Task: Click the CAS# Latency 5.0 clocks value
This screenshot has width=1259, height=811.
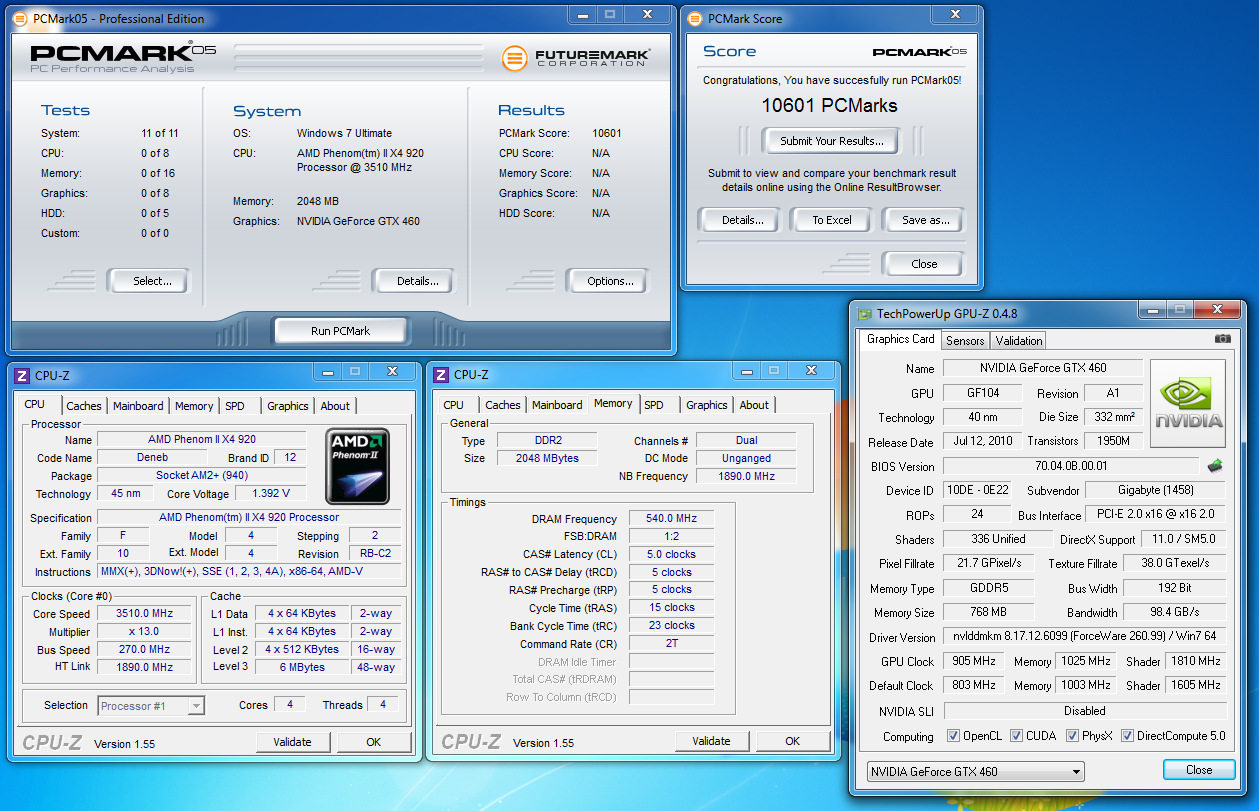Action: [x=671, y=554]
